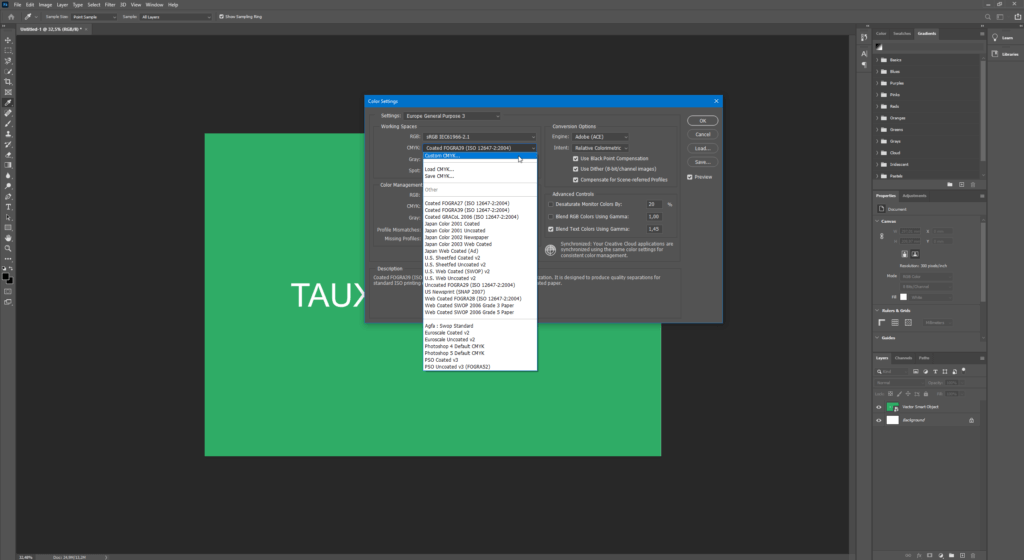Select the Brush tool

click(x=8, y=124)
